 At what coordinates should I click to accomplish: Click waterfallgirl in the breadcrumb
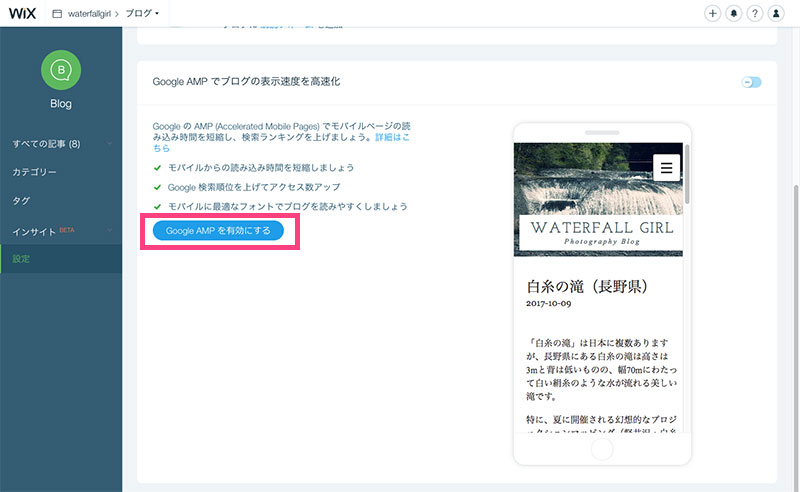[x=89, y=14]
